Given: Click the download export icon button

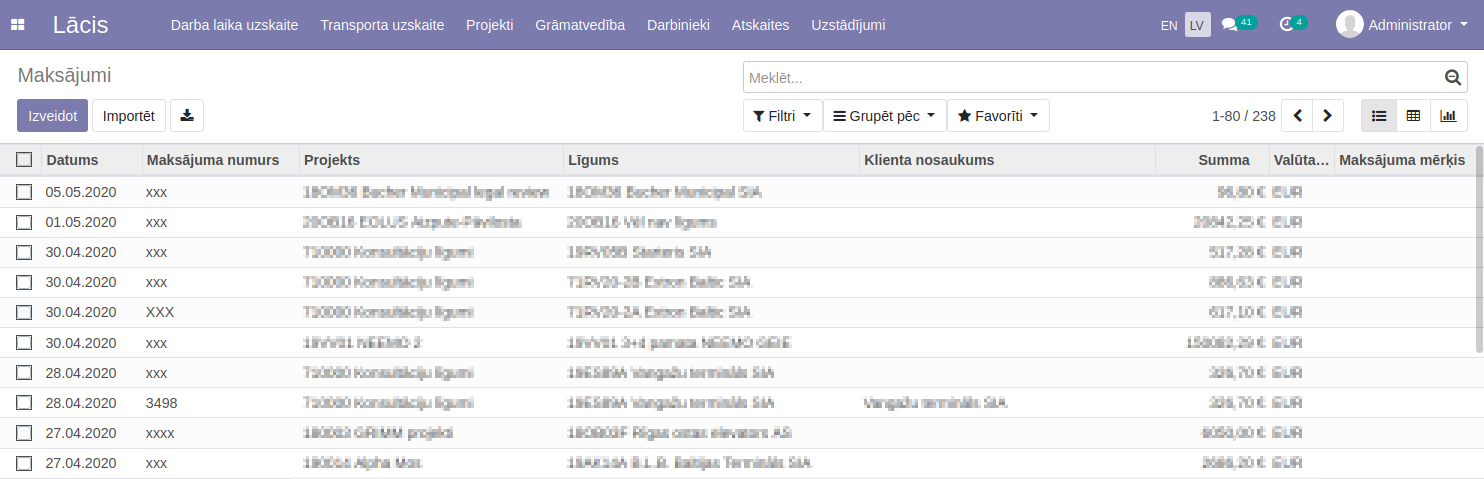Looking at the screenshot, I should click(187, 116).
